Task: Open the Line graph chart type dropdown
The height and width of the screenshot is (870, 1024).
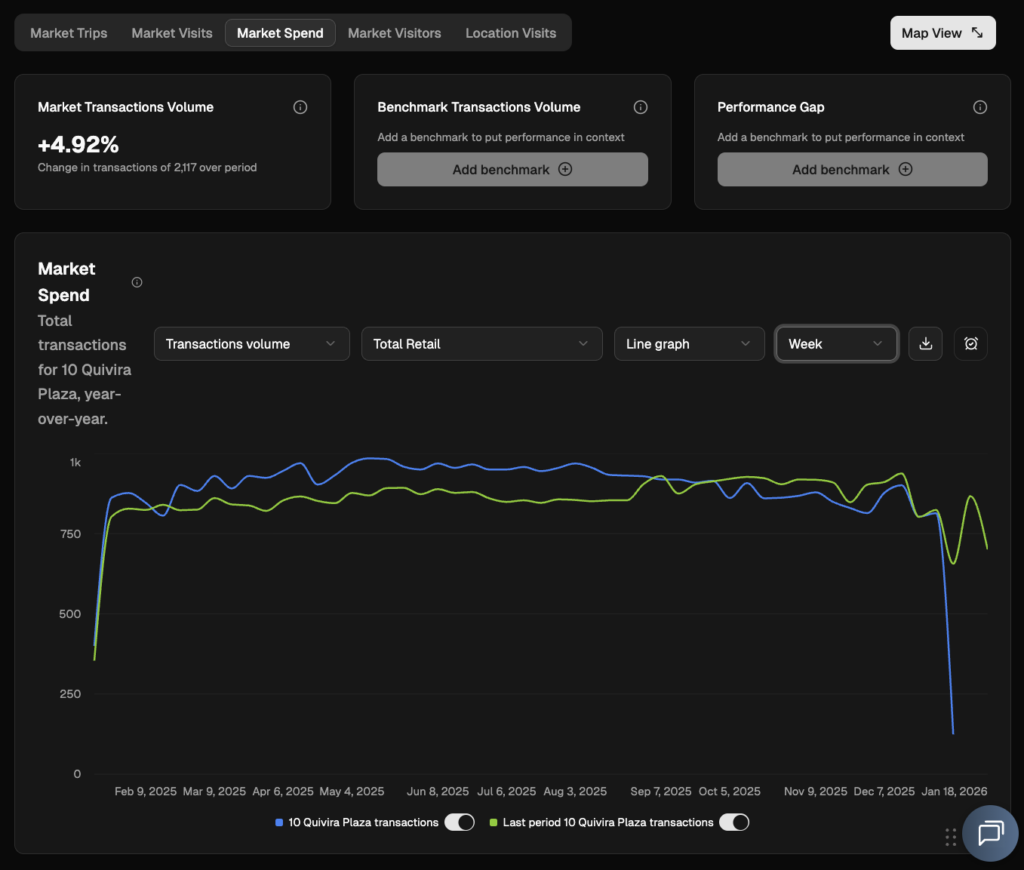Action: tap(688, 344)
